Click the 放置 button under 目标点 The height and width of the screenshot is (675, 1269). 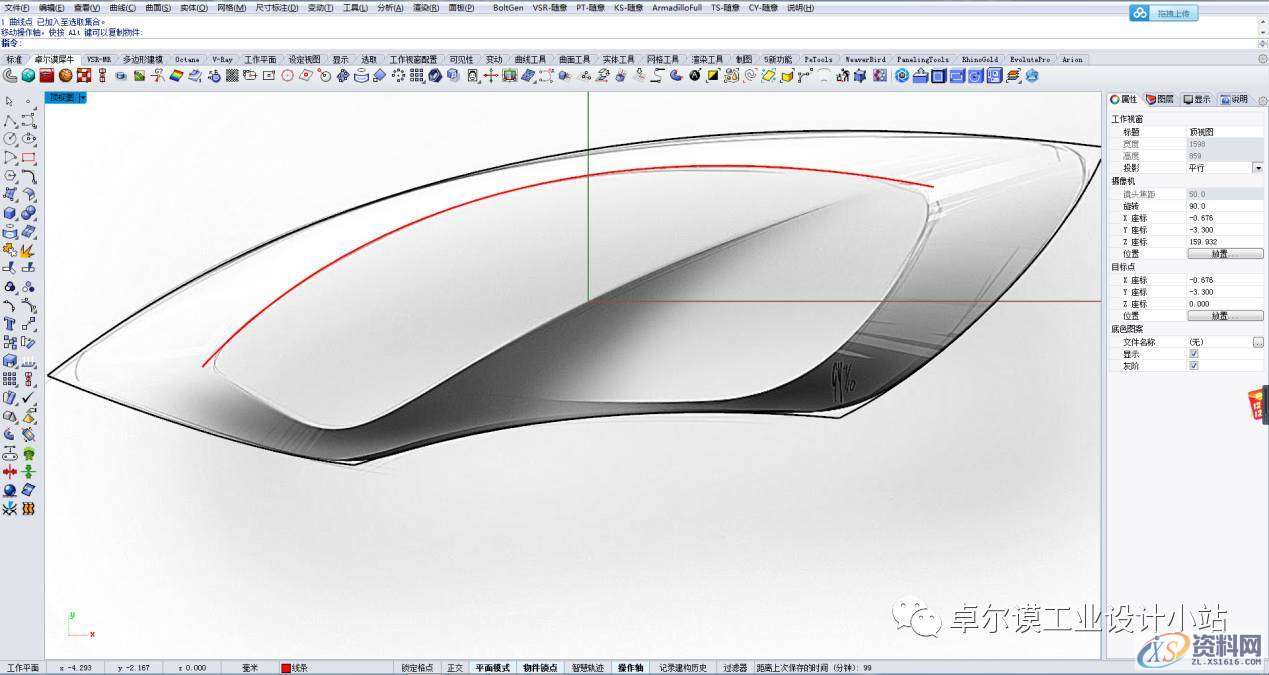1224,316
